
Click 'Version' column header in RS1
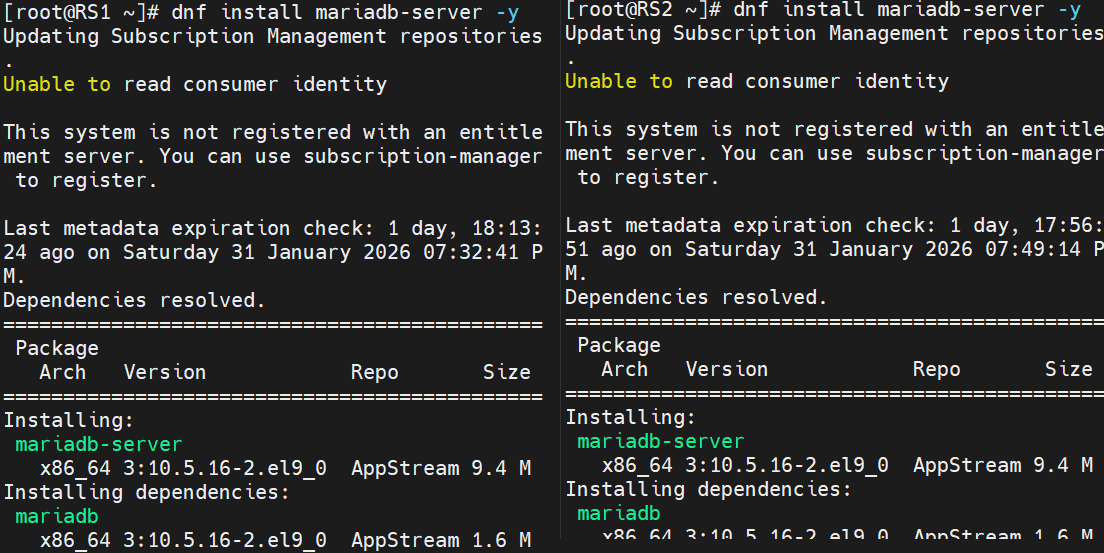165,371
